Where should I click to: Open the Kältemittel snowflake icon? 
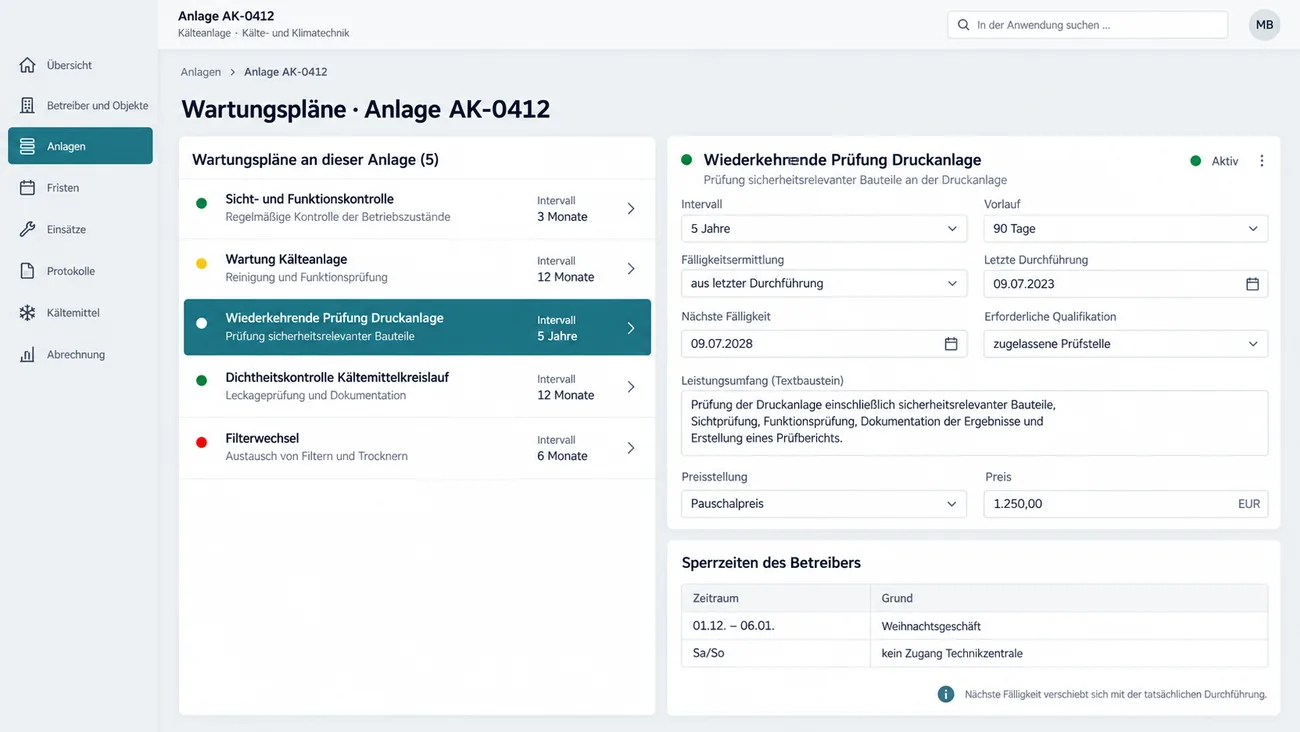[x=27, y=313]
